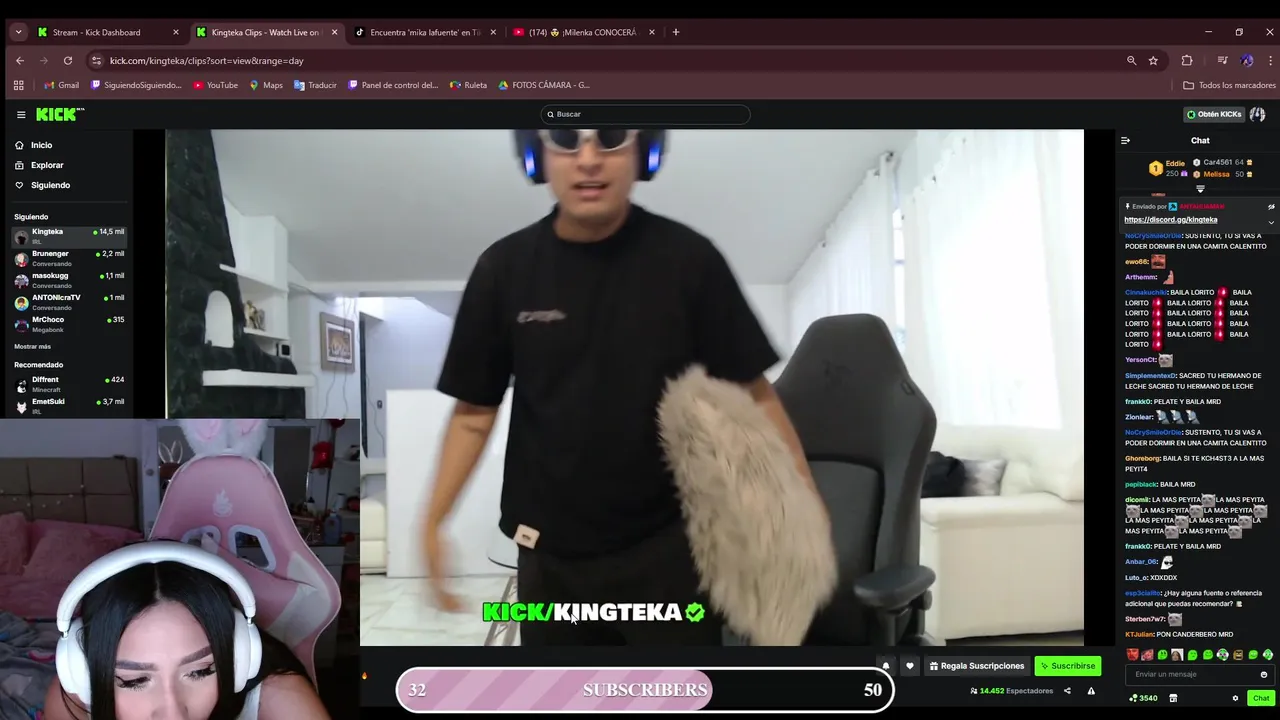The image size is (1280, 720).
Task: Open the tab search dropdown arrow
Action: tap(18, 32)
